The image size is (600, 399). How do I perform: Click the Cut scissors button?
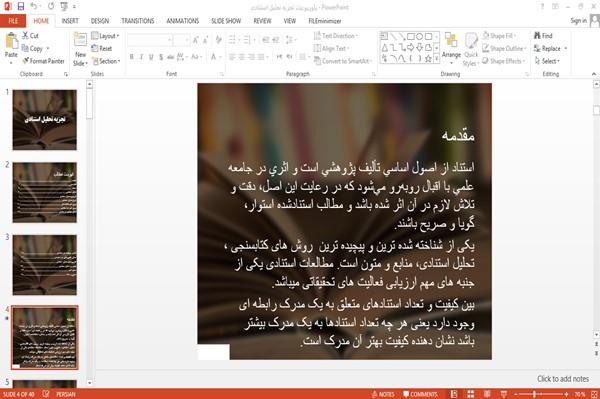[30, 36]
